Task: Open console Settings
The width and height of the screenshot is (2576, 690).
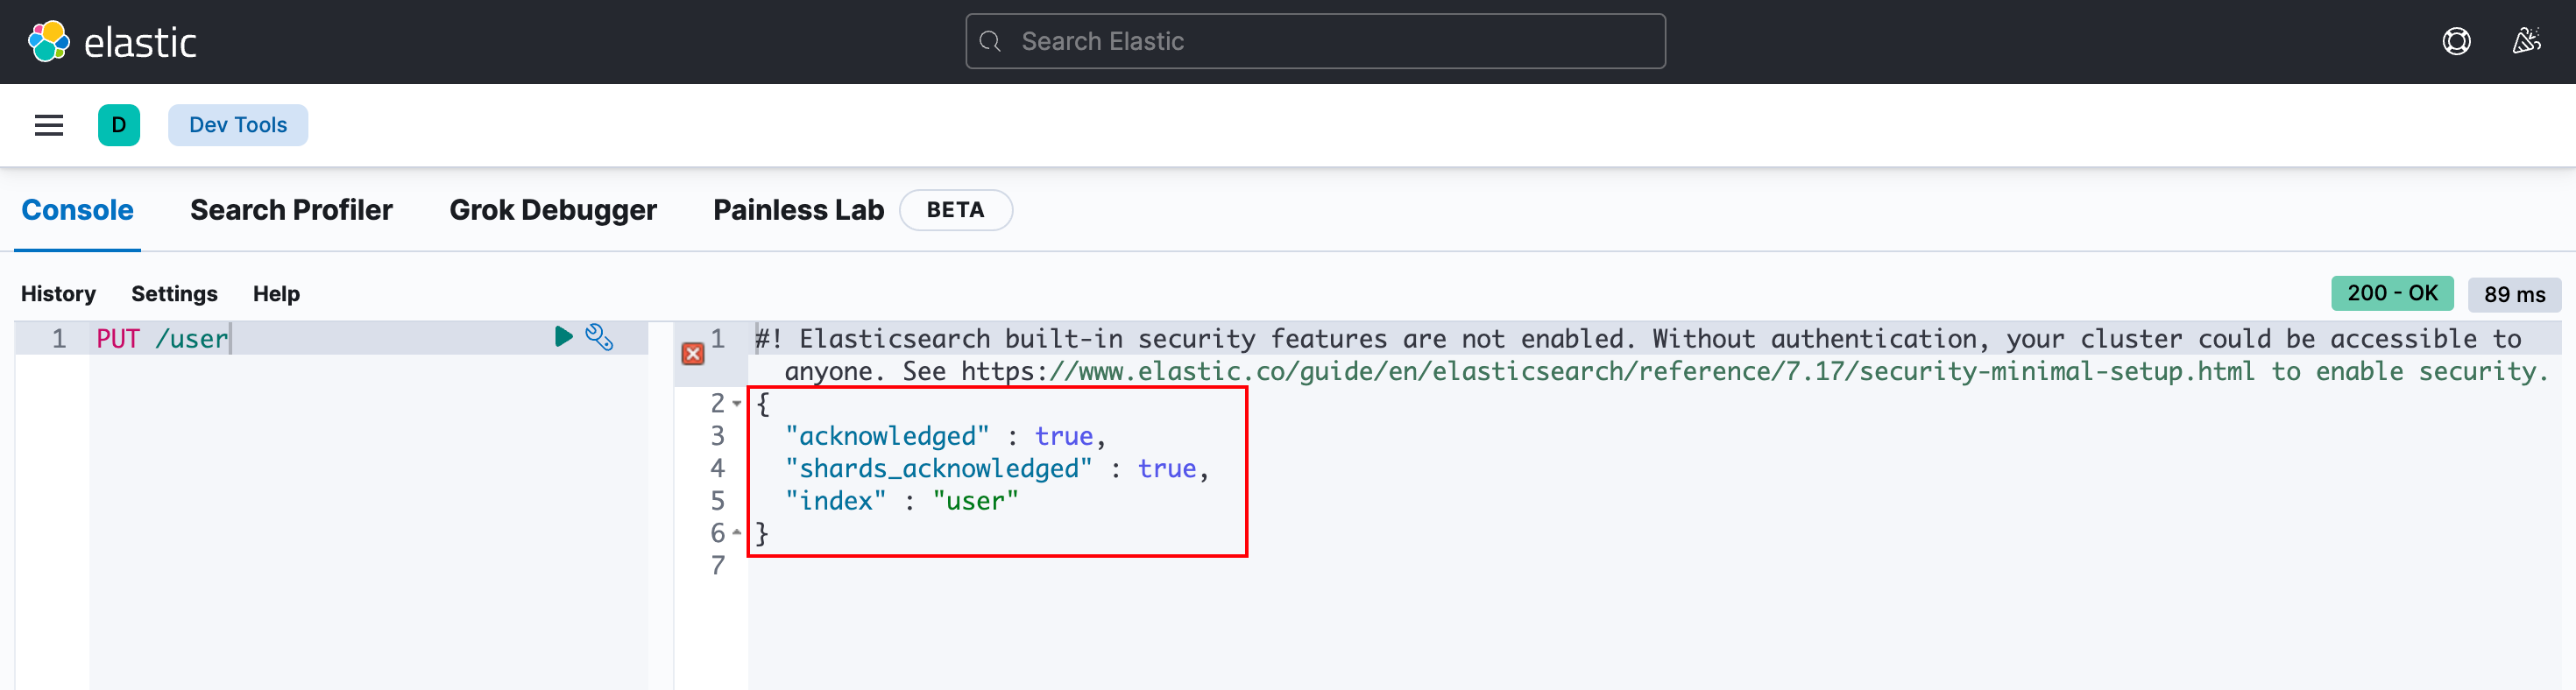Action: point(174,294)
